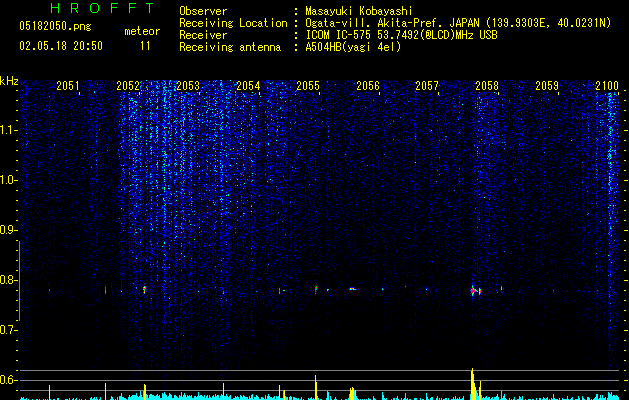This screenshot has width=629, height=400.
Task: Click the 'Receiving antenna' field label
Action: [x=230, y=47]
